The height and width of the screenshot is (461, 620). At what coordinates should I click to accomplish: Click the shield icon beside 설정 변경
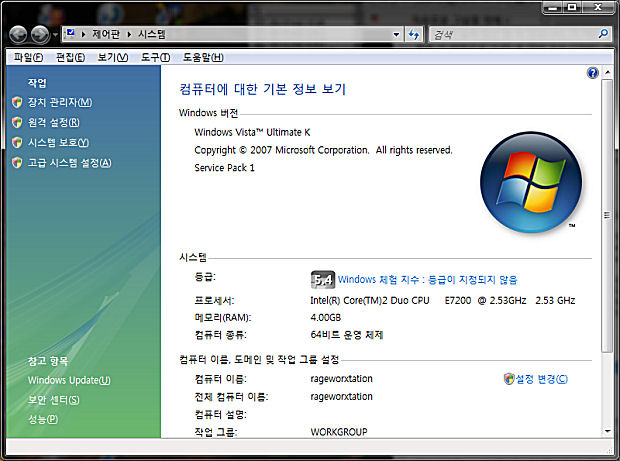click(x=509, y=379)
